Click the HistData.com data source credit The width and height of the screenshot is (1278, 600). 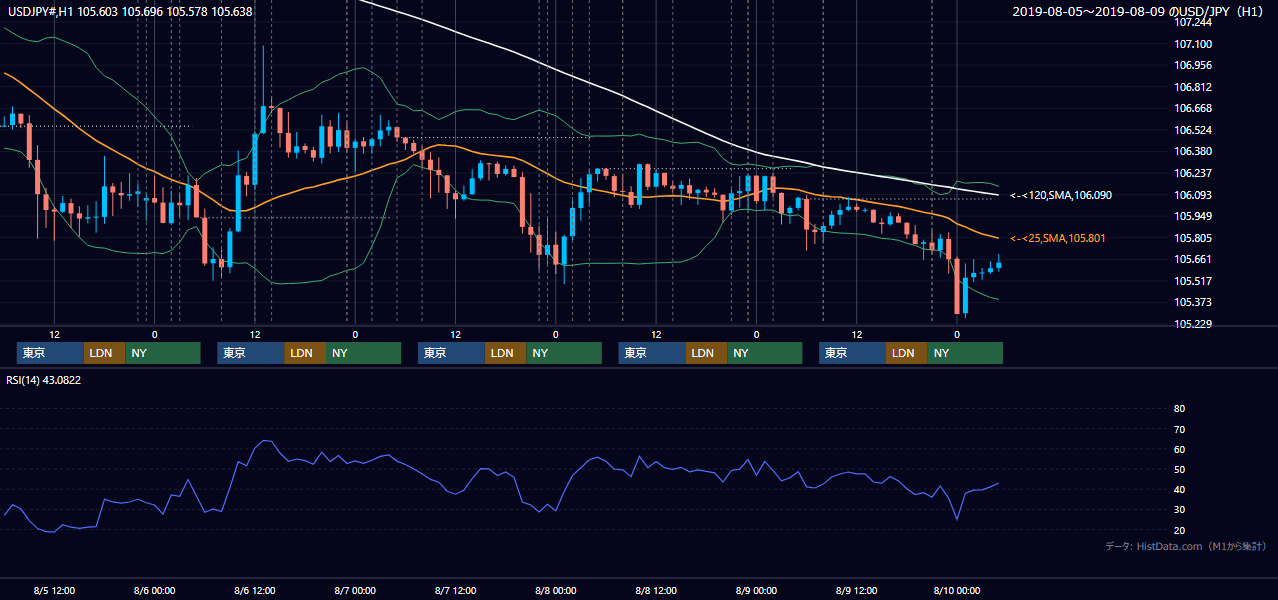tap(1186, 546)
